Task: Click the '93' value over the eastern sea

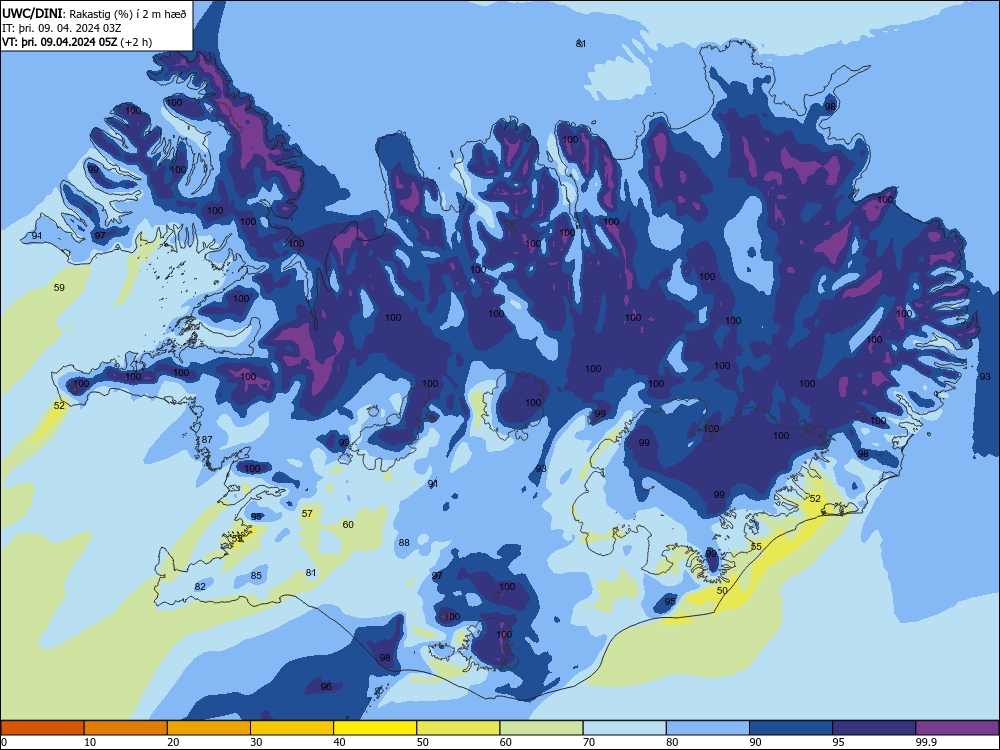Action: [x=985, y=377]
